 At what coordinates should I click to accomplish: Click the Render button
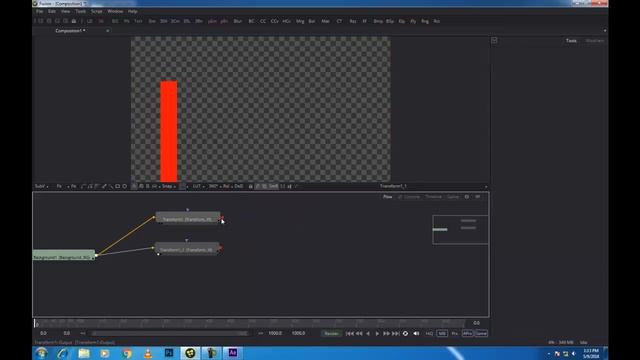pyautogui.click(x=331, y=333)
